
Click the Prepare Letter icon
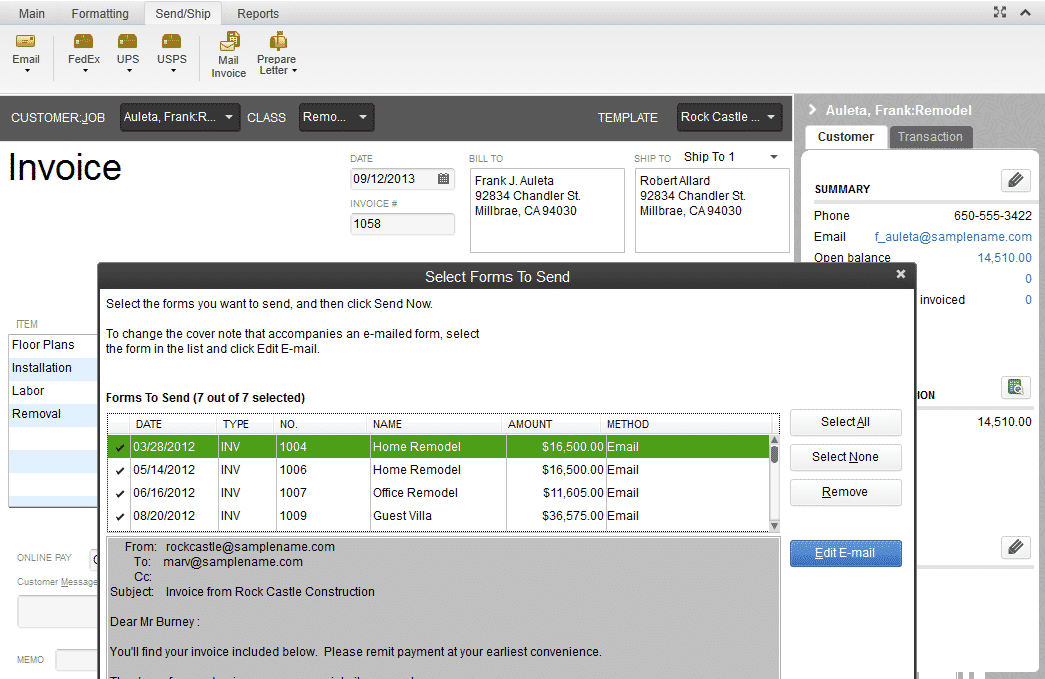point(278,41)
